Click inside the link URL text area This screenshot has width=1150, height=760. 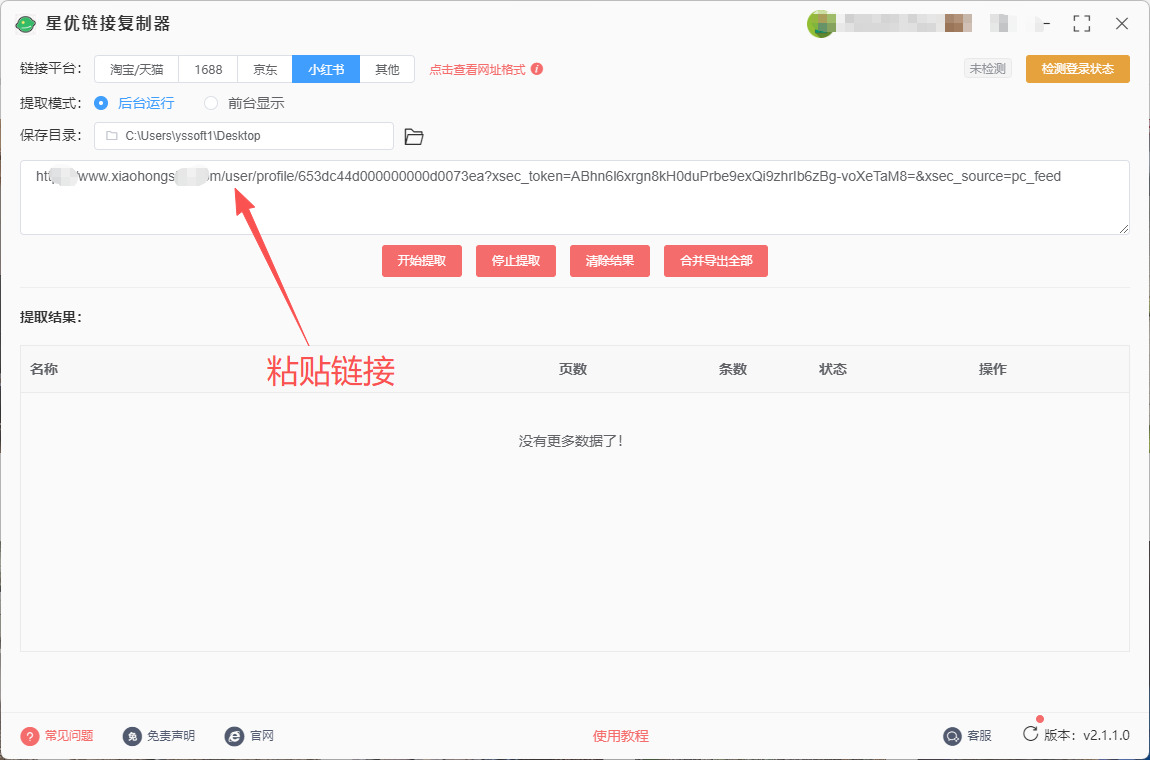tap(574, 197)
